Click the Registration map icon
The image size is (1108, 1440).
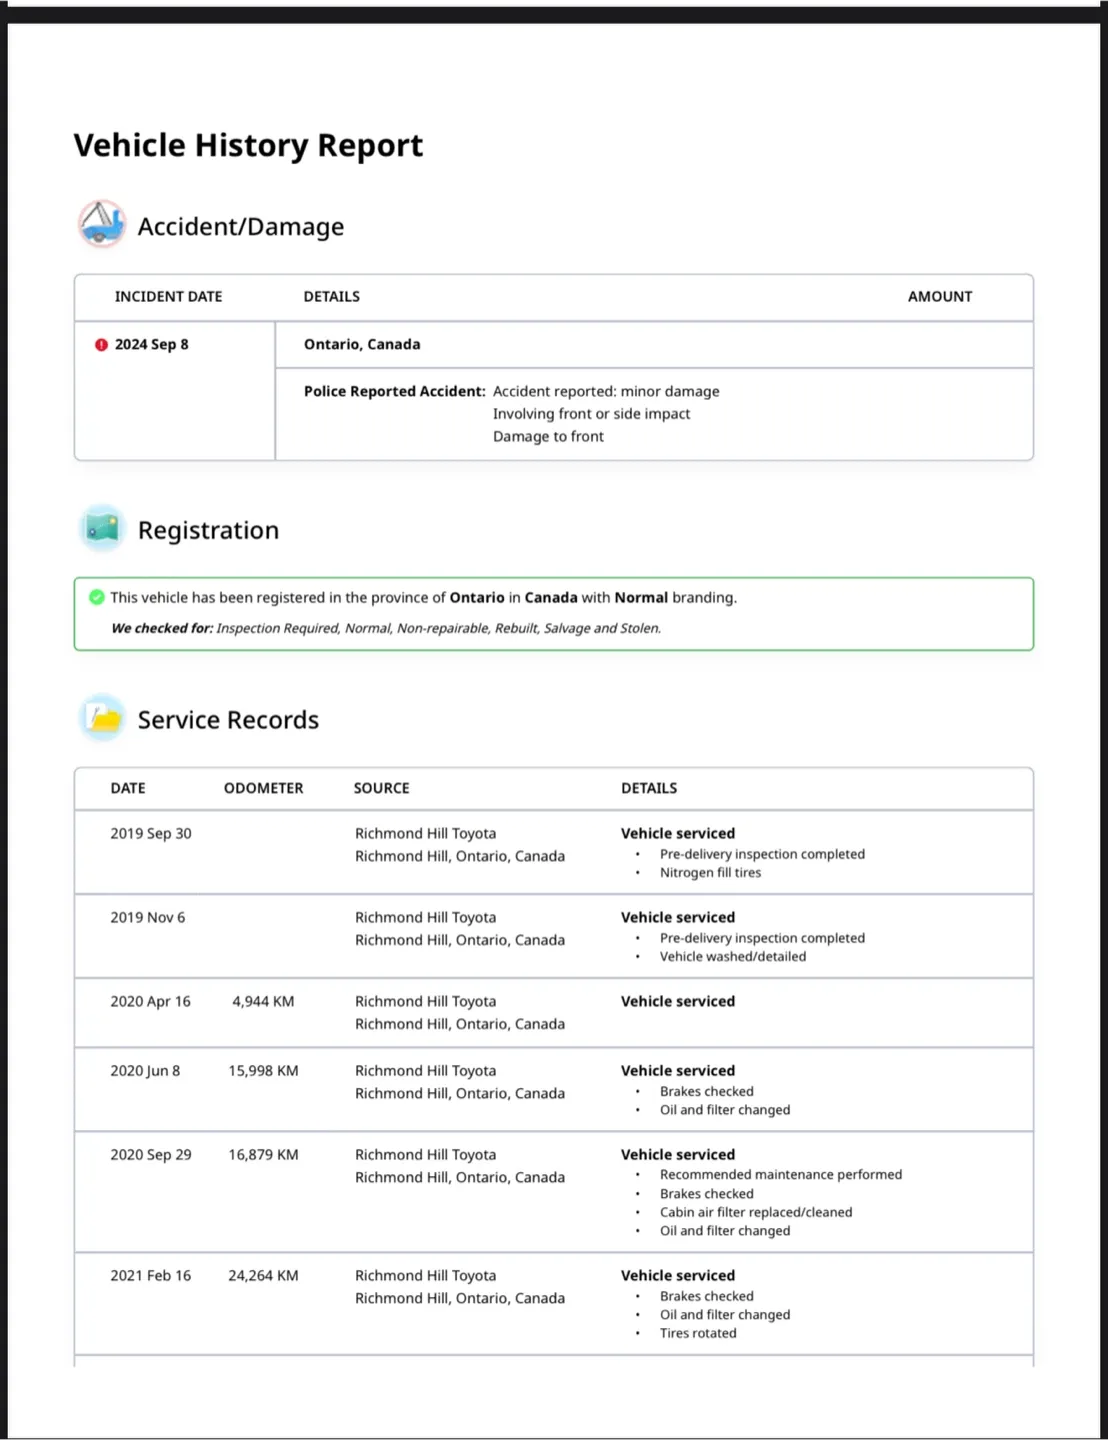(x=102, y=528)
